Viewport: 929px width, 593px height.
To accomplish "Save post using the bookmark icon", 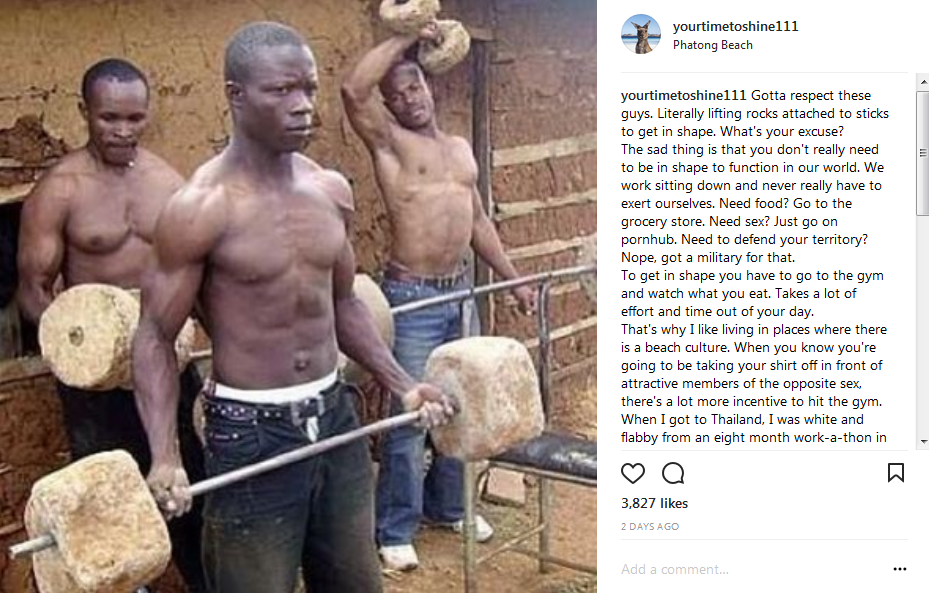I will point(895,473).
